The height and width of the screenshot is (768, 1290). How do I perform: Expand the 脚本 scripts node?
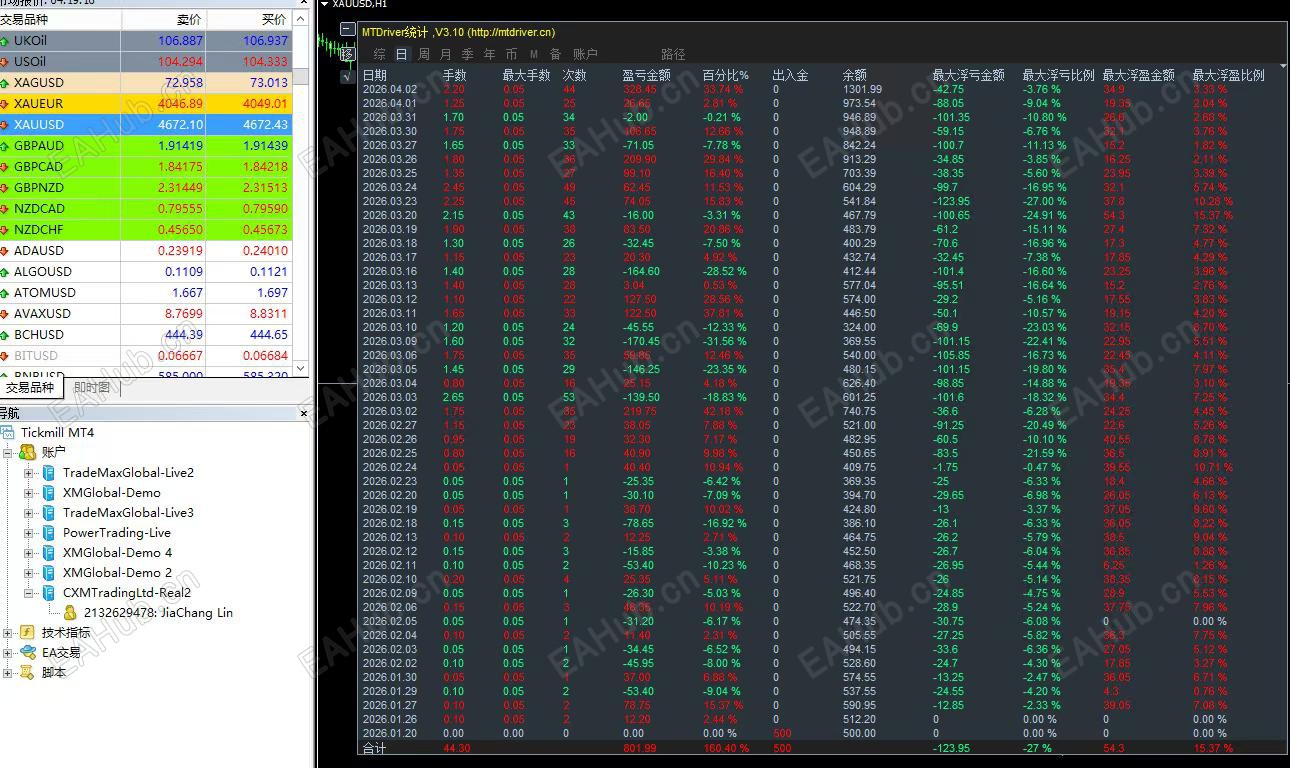coord(8,672)
